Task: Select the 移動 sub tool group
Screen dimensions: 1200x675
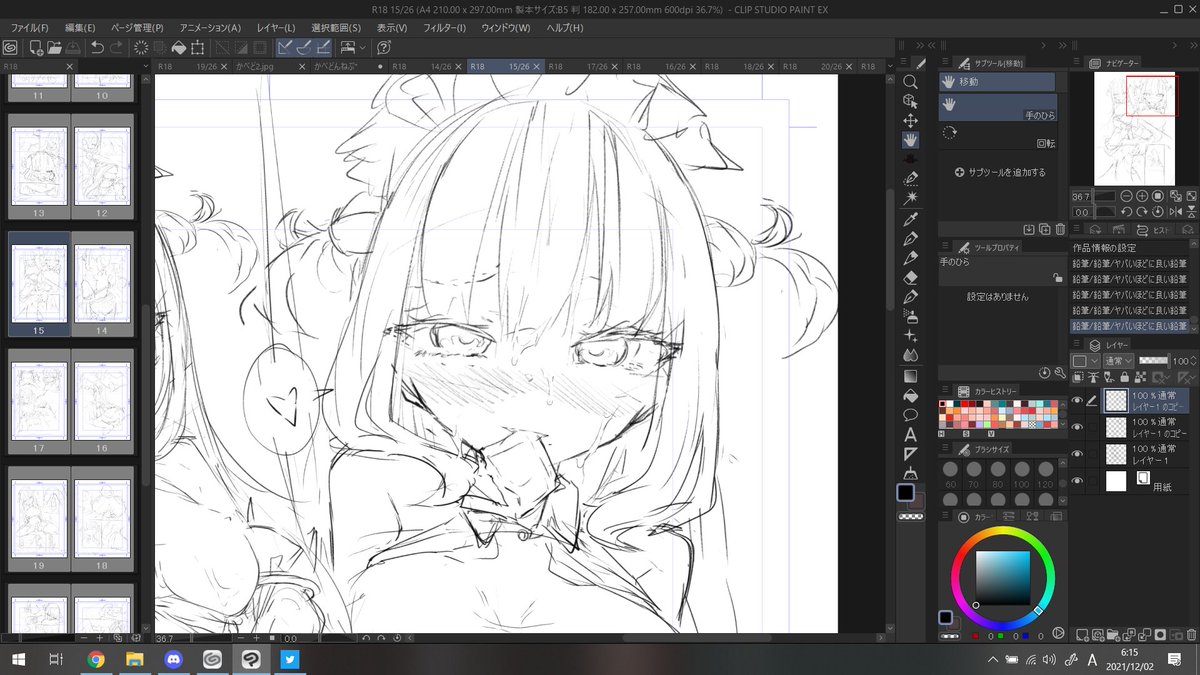Action: (x=997, y=82)
